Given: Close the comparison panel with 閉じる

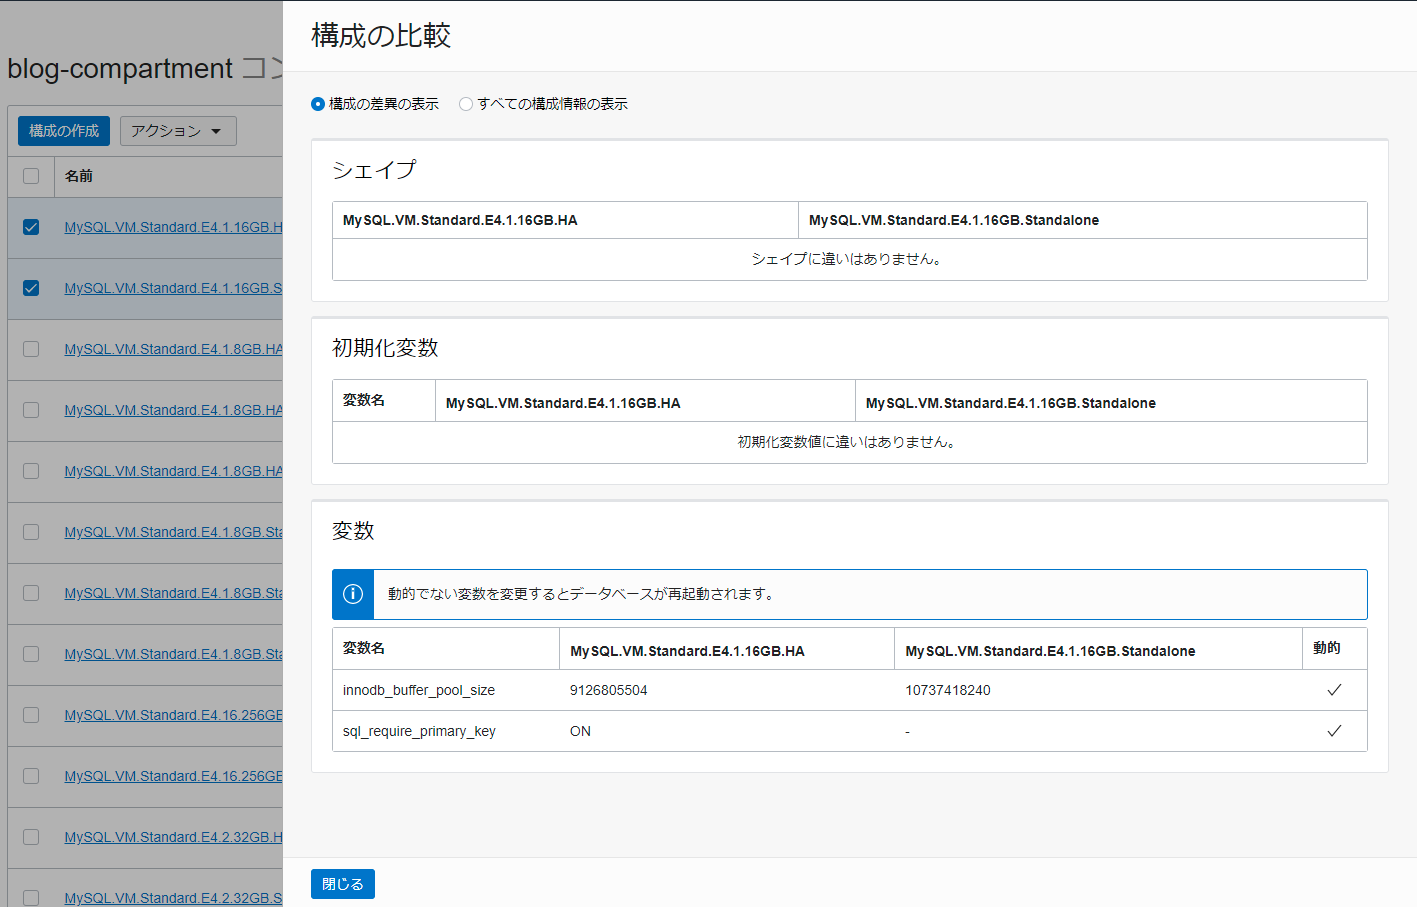Looking at the screenshot, I should 343,884.
